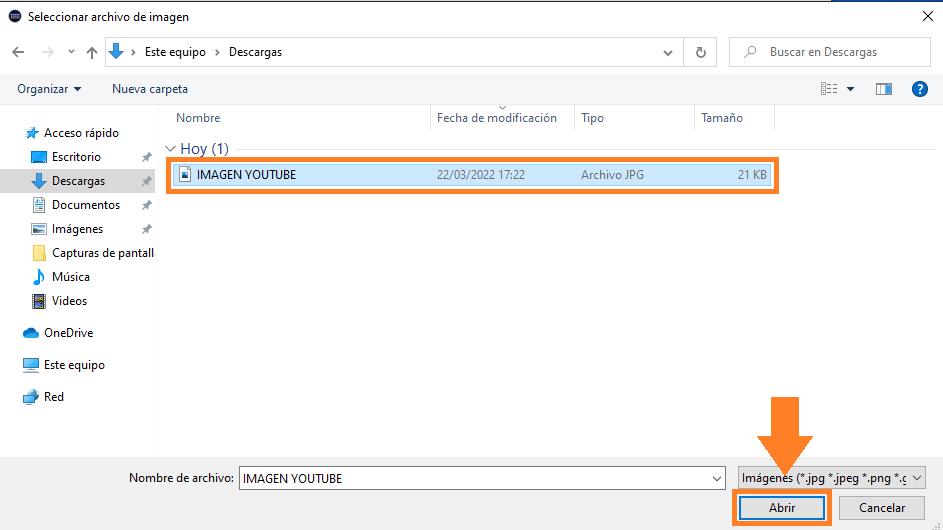Refresh the Descargas folder view
Viewport: 943px width, 530px height.
click(x=700, y=52)
